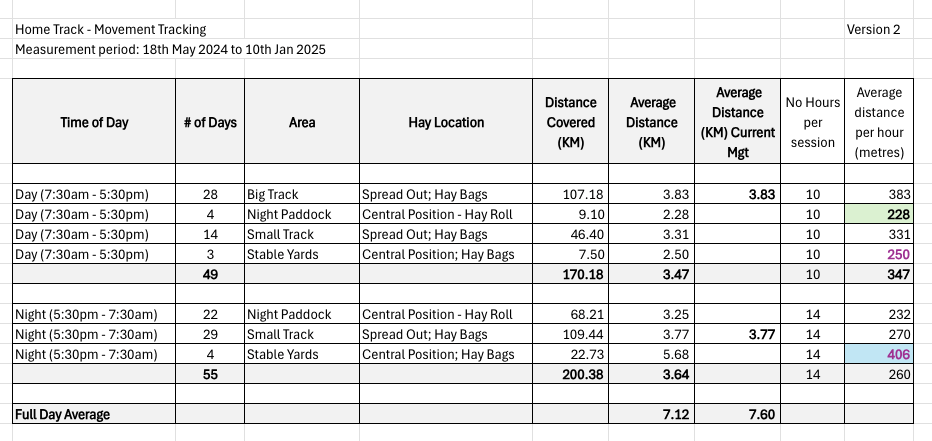Select the purple 250 value cell

click(879, 254)
